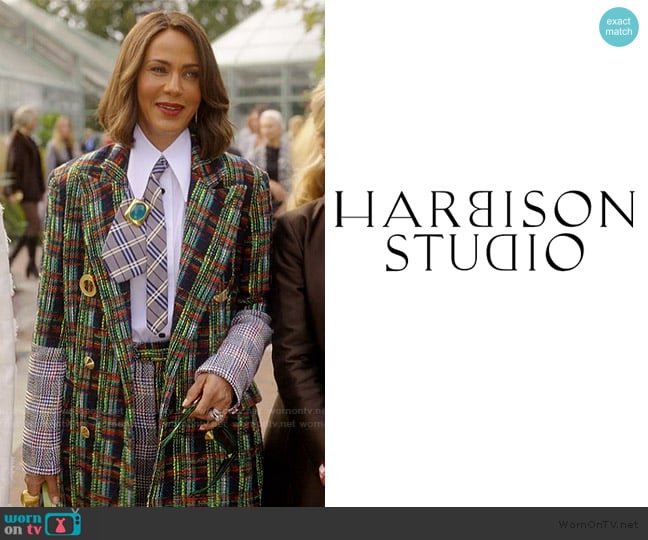The image size is (648, 540).
Task: Click the Worn on TV logo
Action: pos(43,523)
